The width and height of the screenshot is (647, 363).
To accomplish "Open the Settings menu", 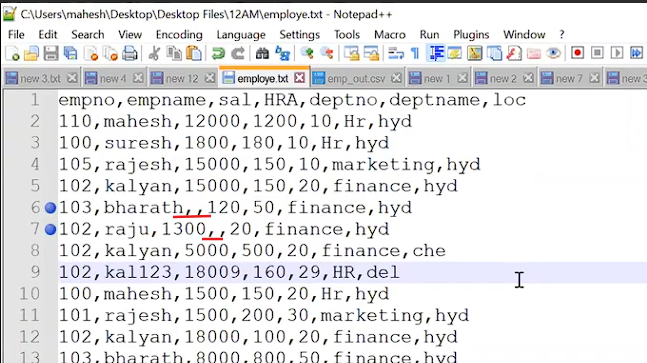I will point(300,35).
